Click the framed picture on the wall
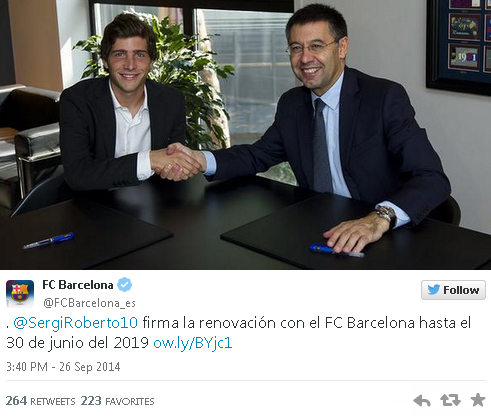Image resolution: width=491 pixels, height=416 pixels. click(459, 45)
